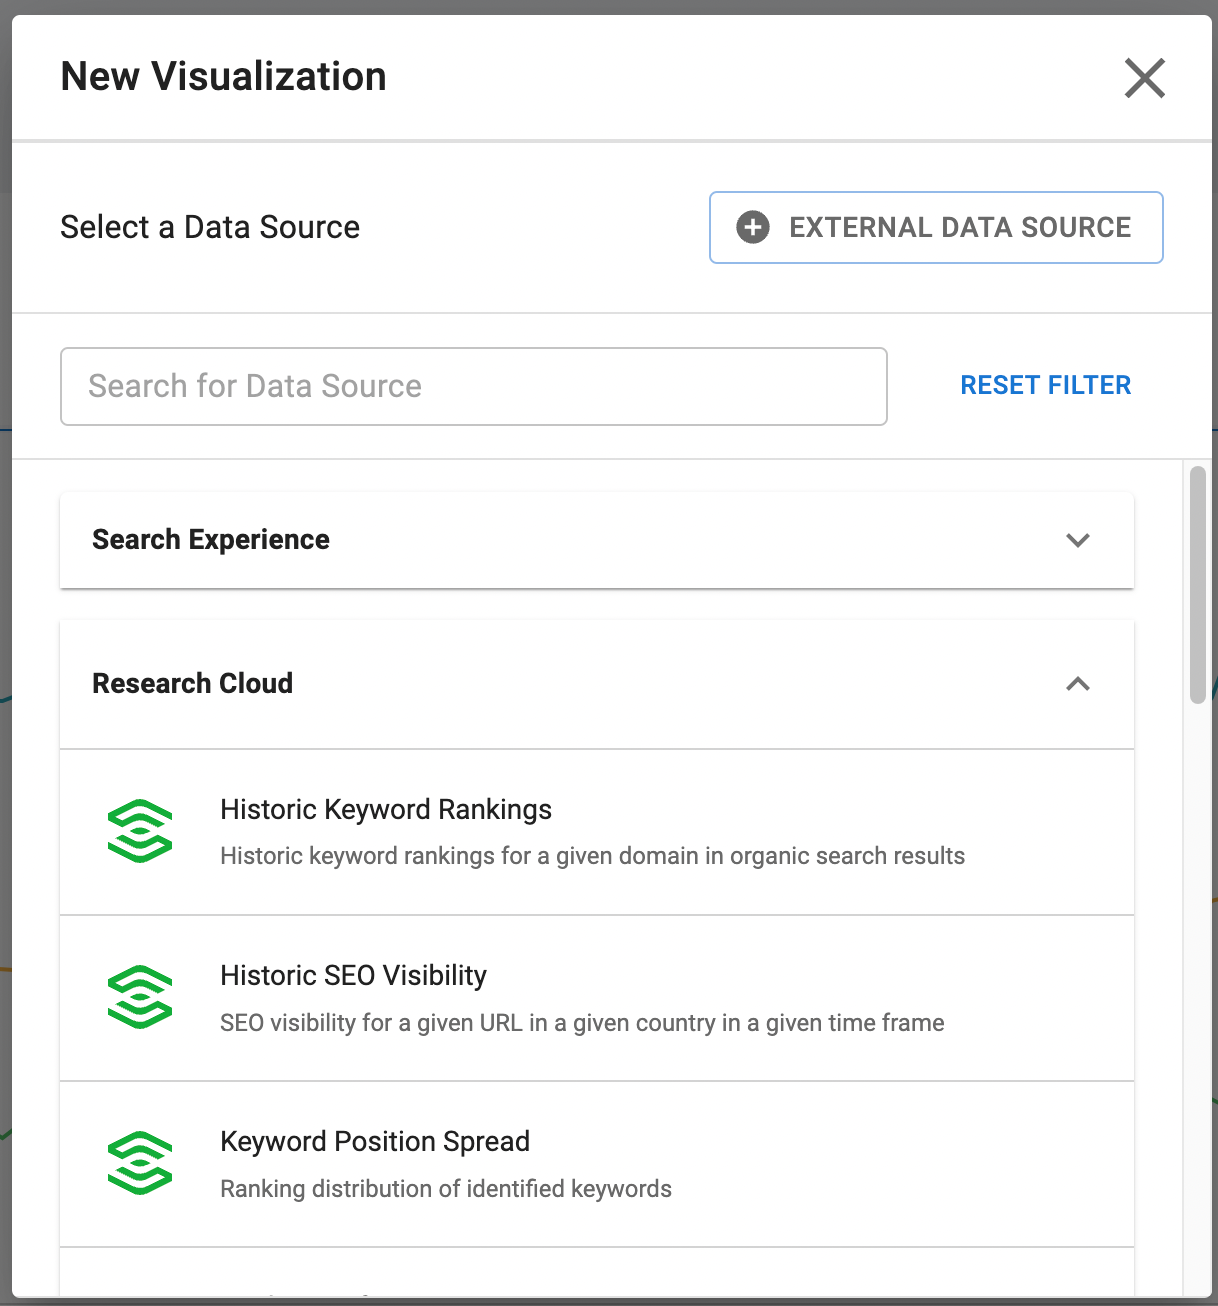Click the Reset Filter link

tap(1046, 385)
